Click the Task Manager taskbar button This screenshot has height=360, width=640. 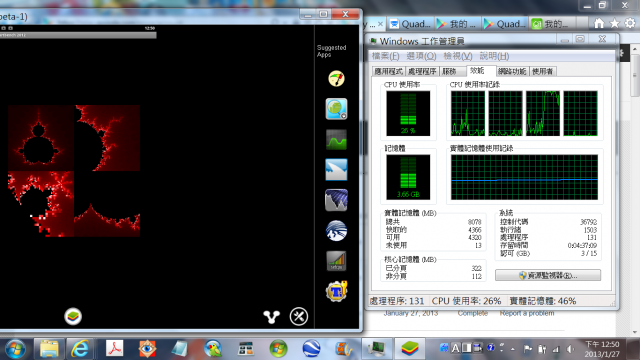[x=376, y=349]
